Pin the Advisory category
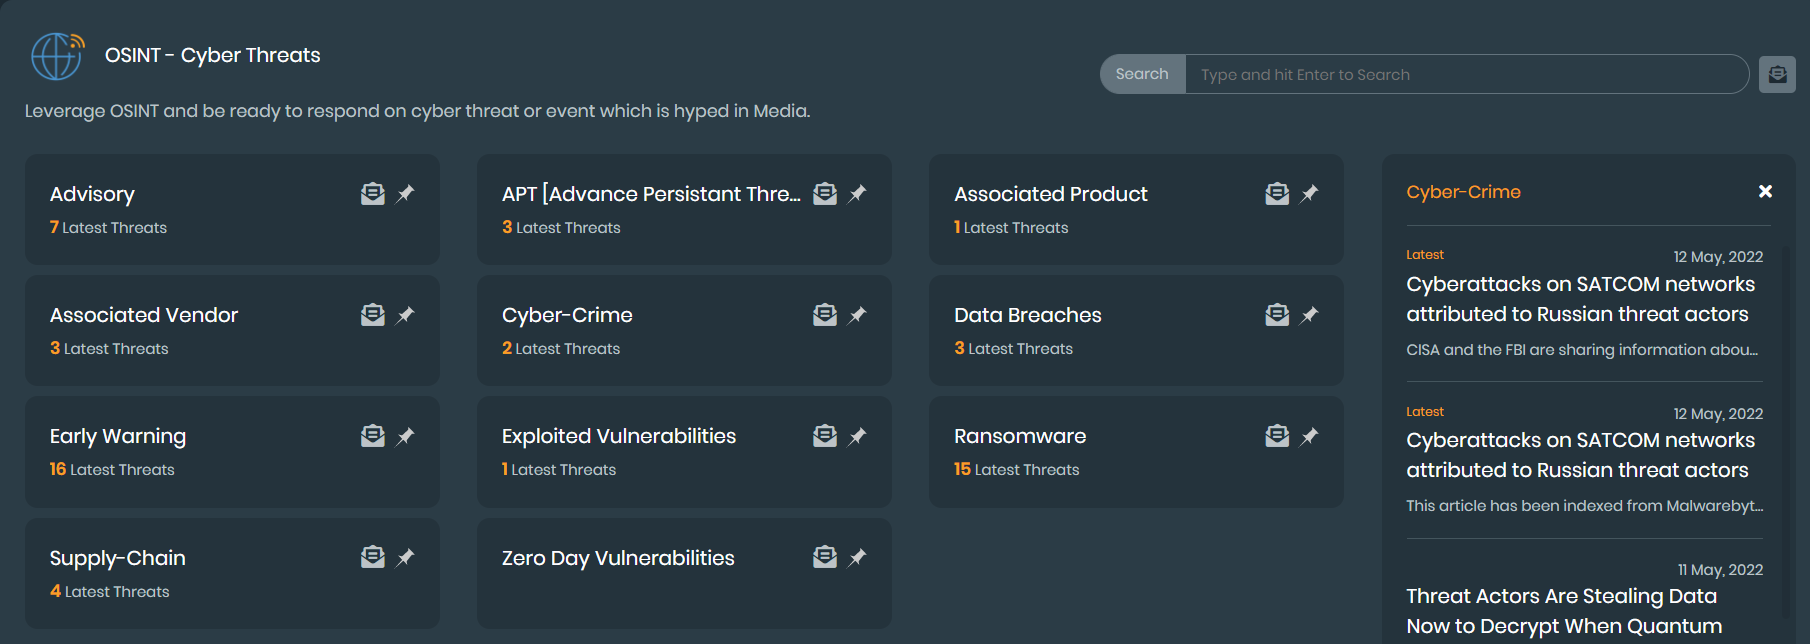 [x=405, y=194]
